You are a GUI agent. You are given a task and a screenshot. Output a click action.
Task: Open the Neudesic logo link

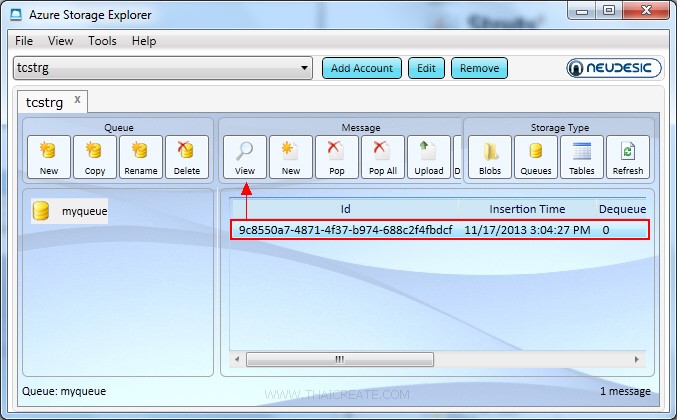(614, 68)
